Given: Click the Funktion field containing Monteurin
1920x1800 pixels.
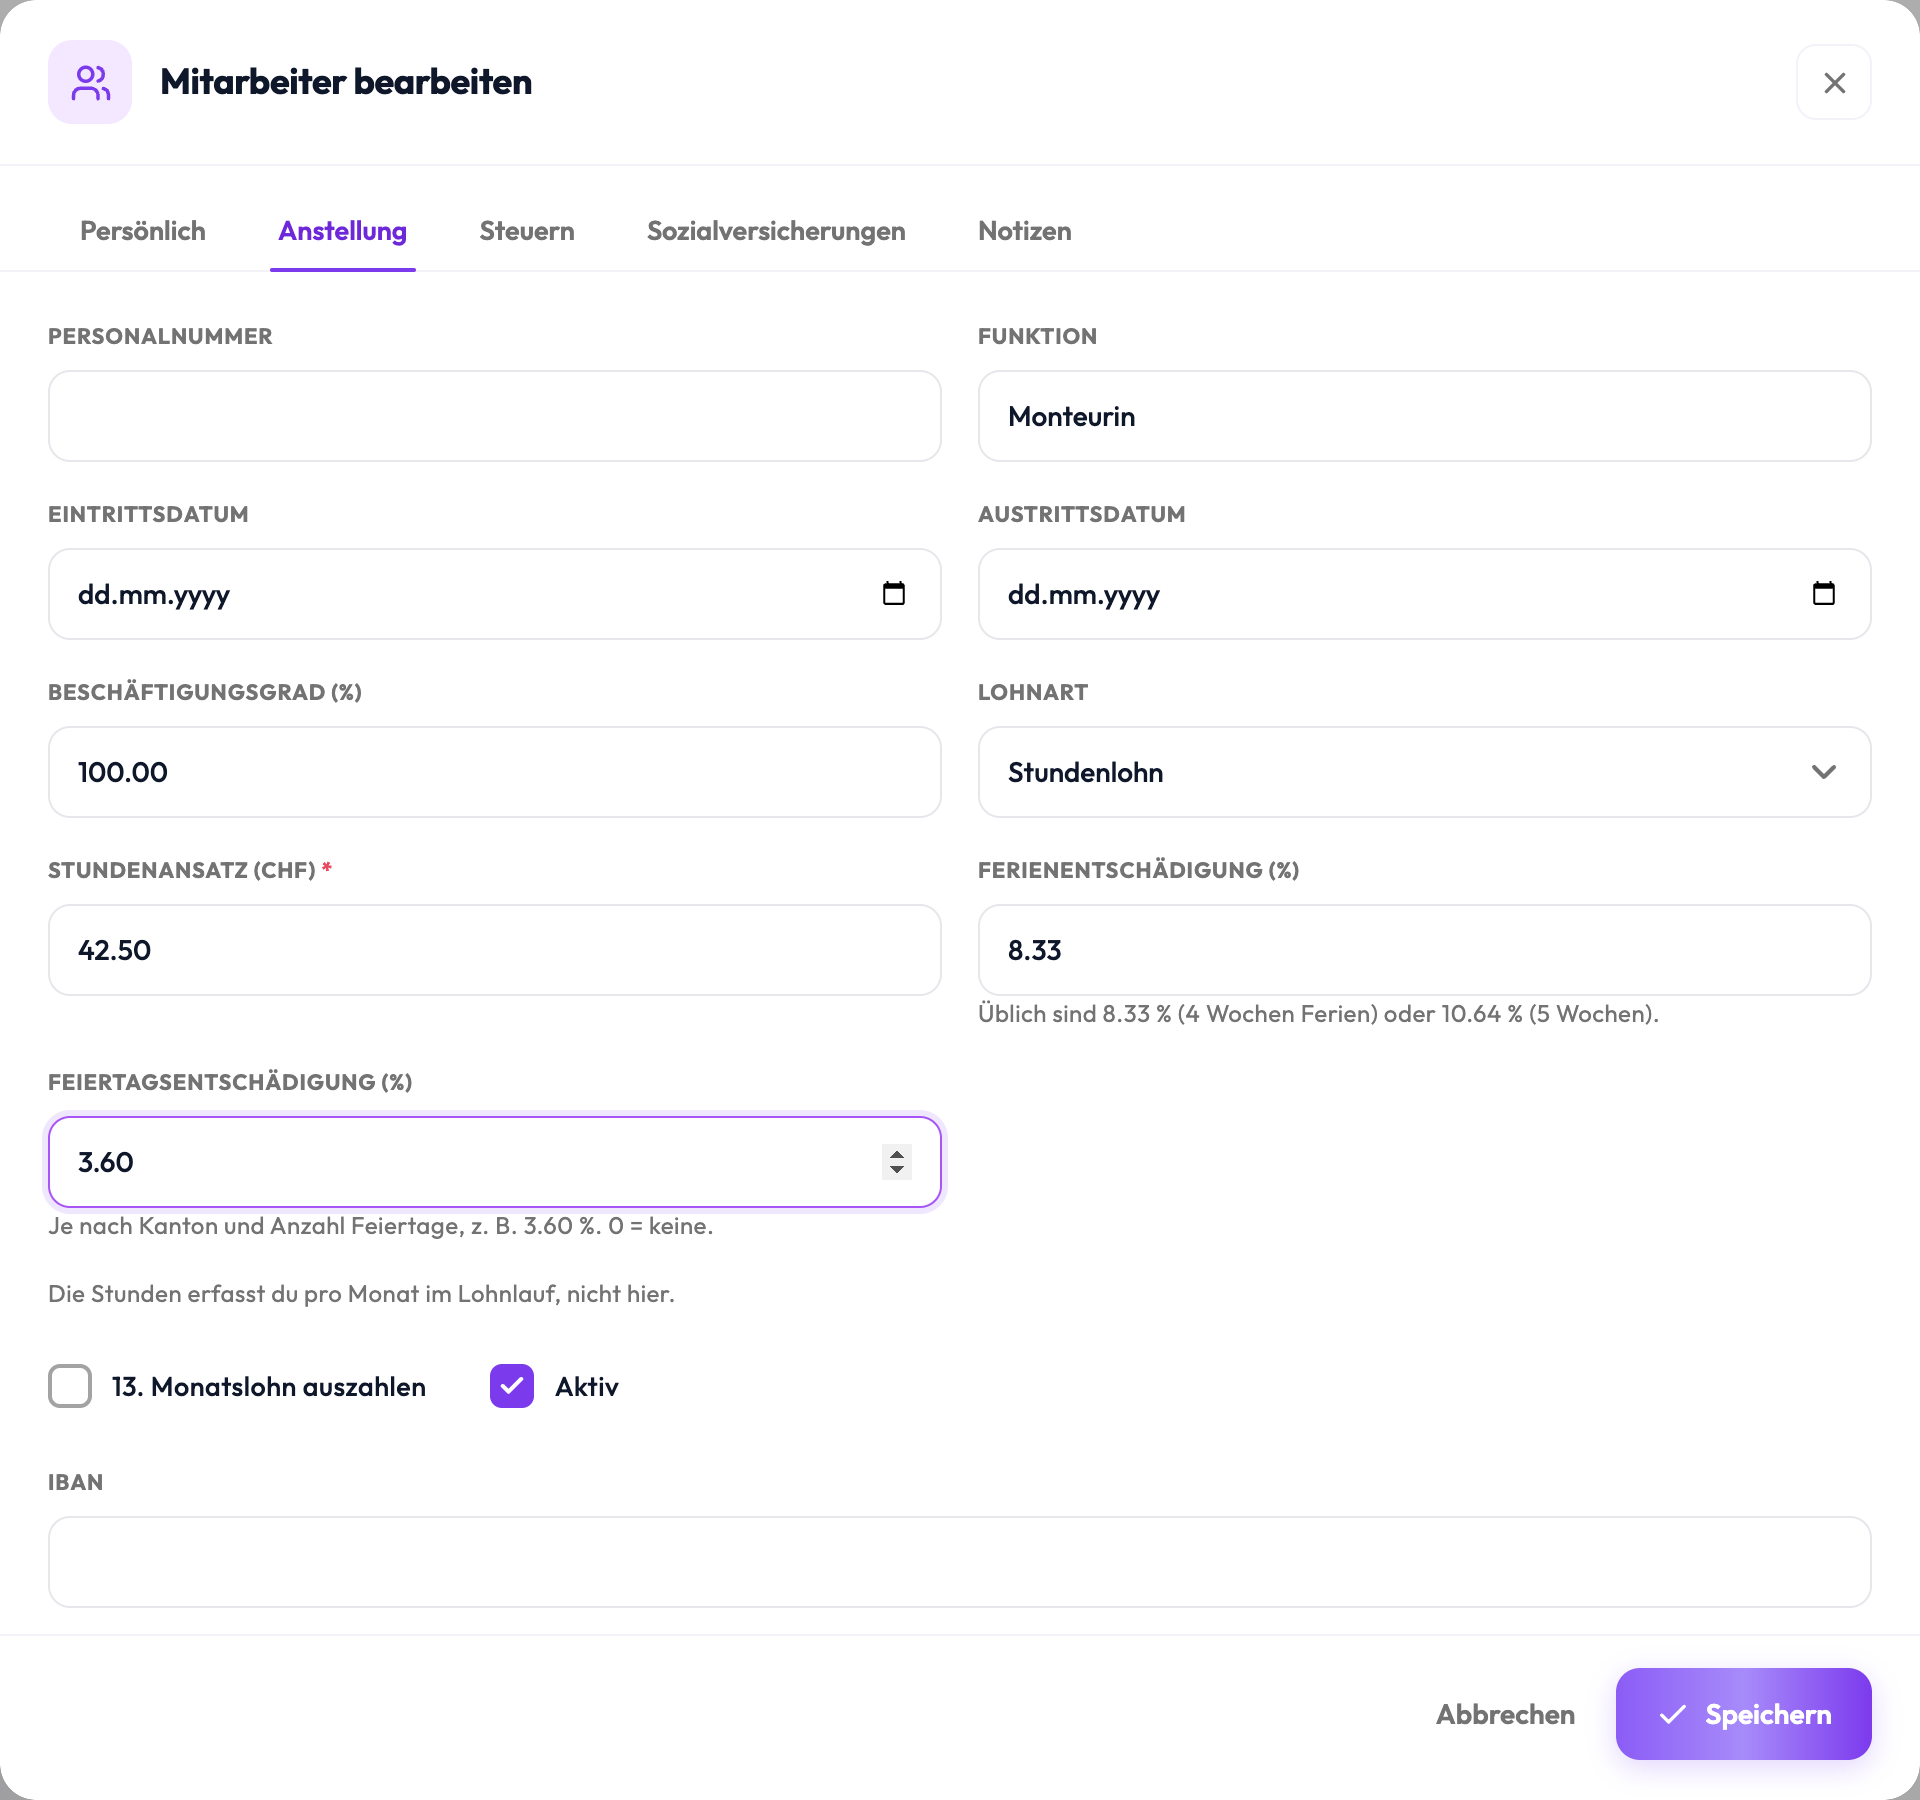Looking at the screenshot, I should coord(1424,416).
